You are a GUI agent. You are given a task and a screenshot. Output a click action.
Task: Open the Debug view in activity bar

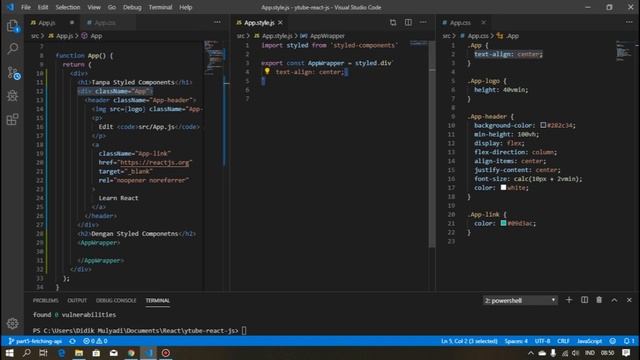pyautogui.click(x=13, y=96)
